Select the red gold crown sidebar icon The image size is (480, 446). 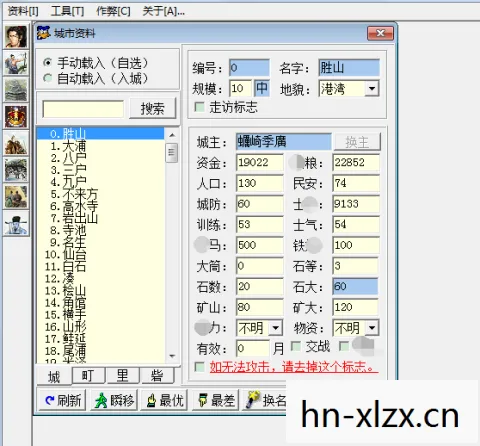16,116
